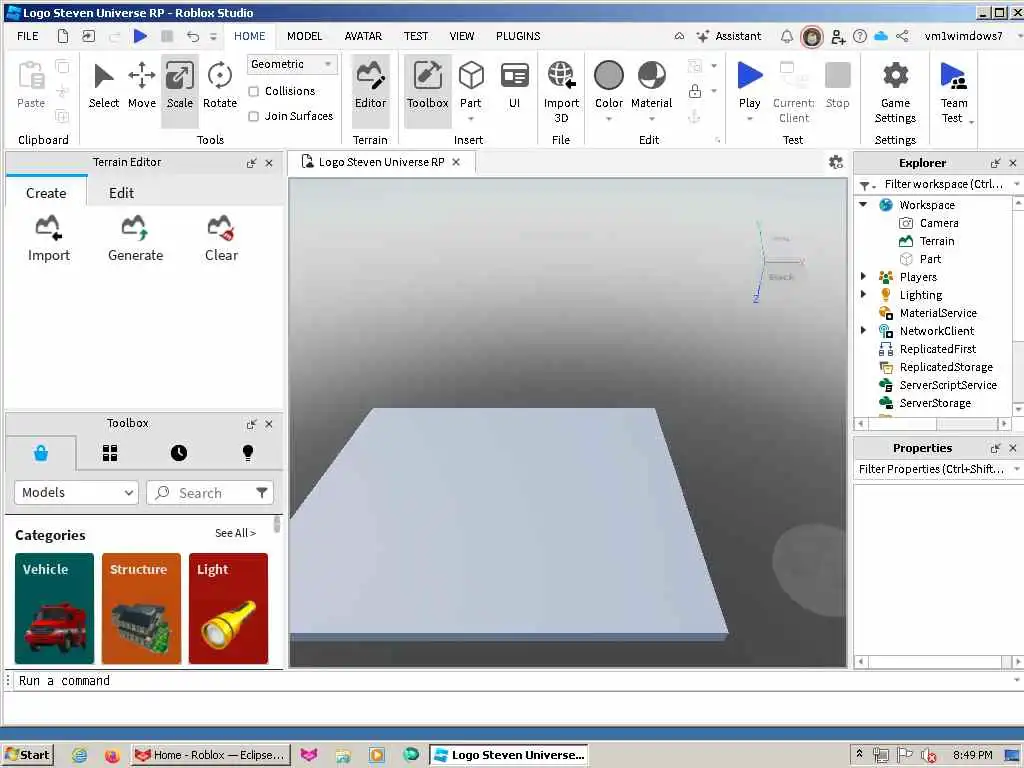This screenshot has width=1024, height=768.
Task: Click the undo arrow
Action: [193, 37]
